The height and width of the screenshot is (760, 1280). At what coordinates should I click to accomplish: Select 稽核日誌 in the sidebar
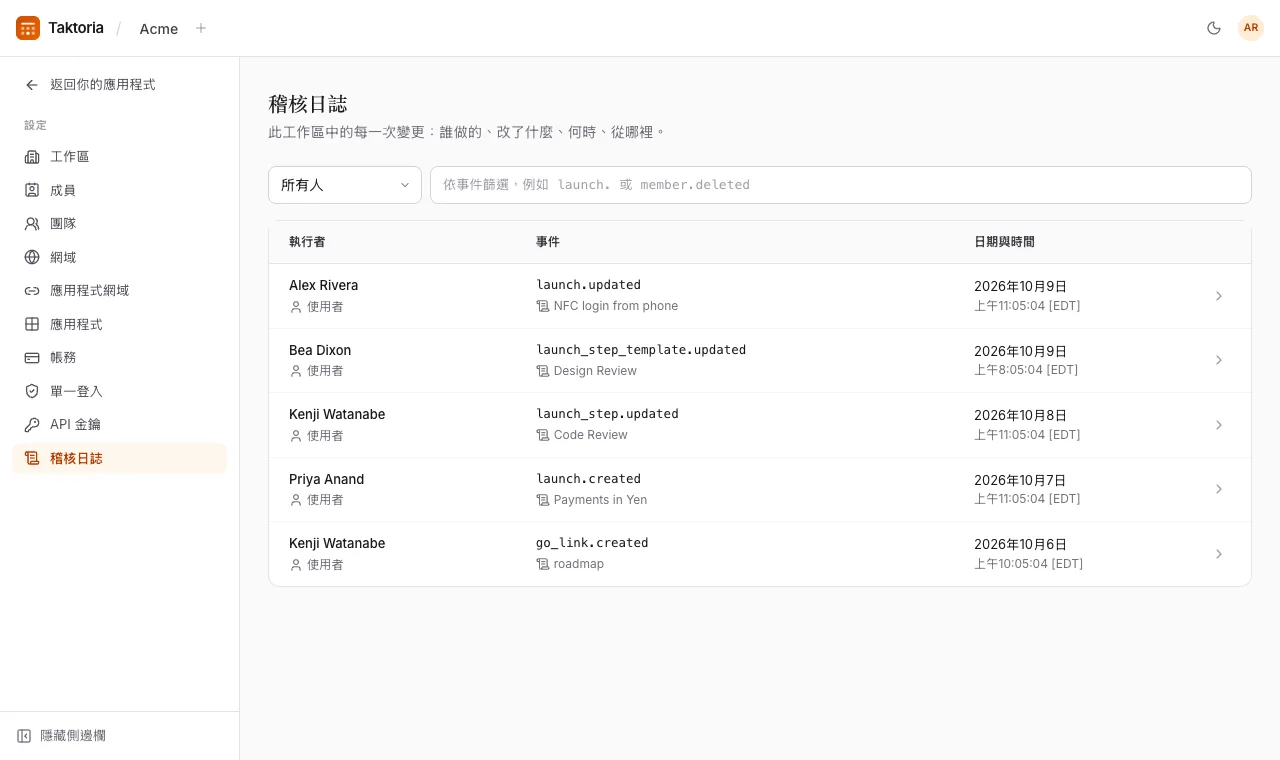[x=119, y=458]
